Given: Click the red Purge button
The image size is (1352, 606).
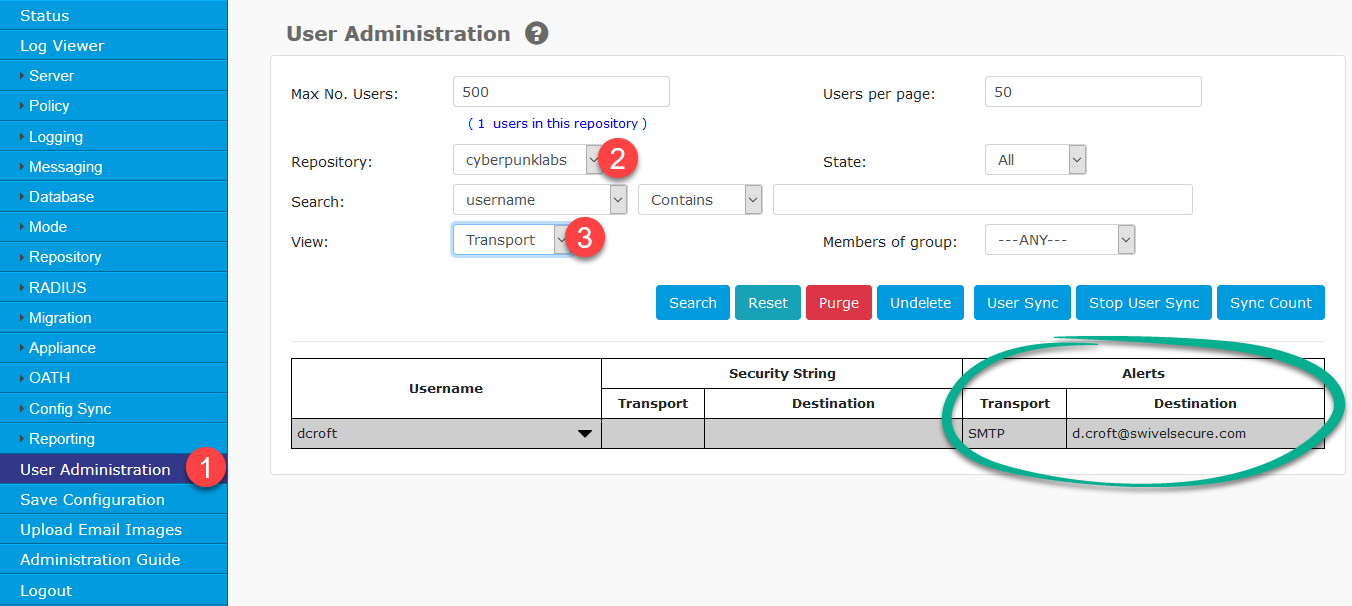Looking at the screenshot, I should (838, 303).
